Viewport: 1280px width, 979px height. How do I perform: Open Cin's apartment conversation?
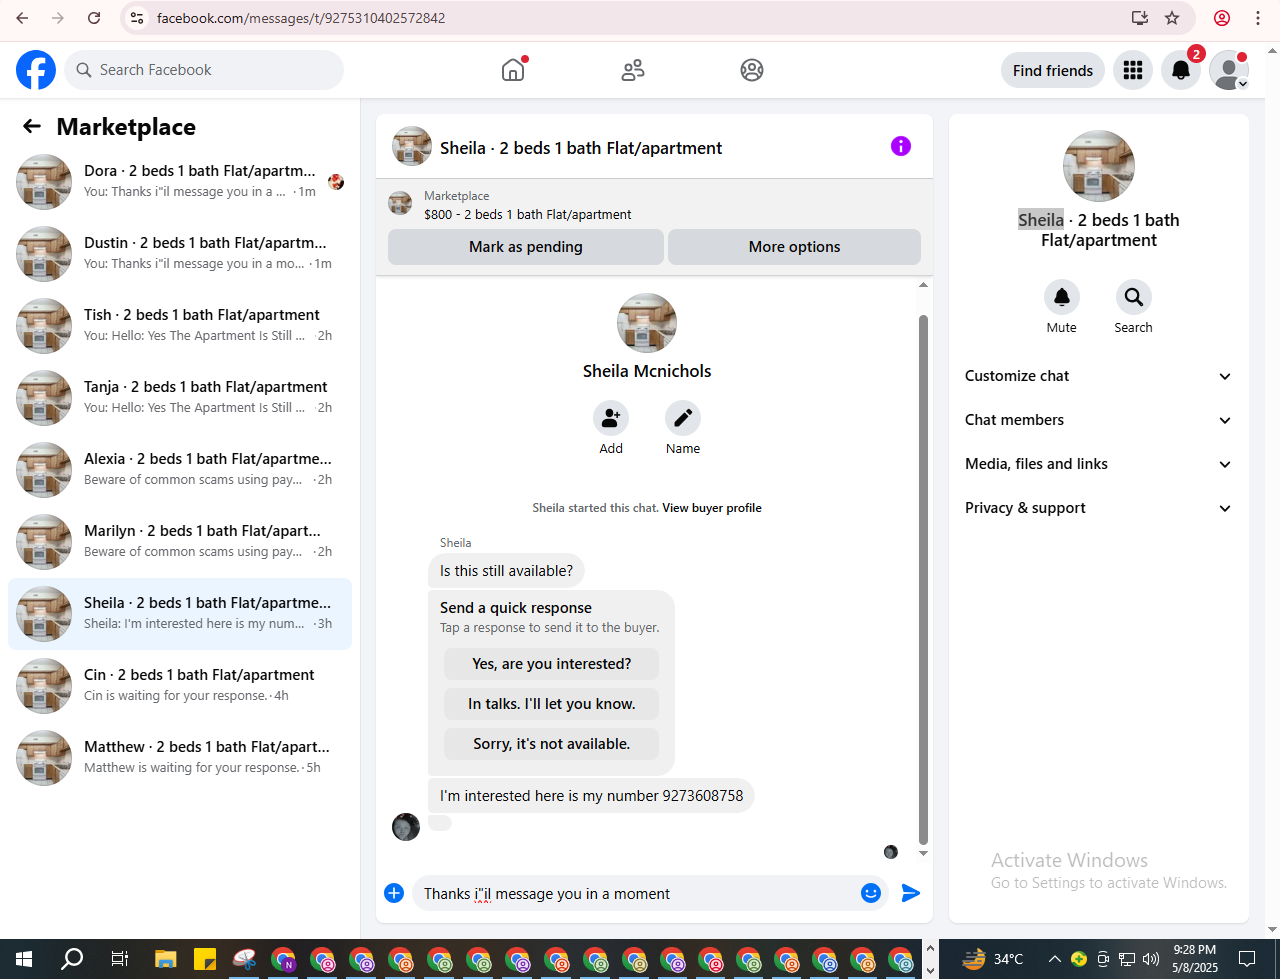tap(180, 685)
